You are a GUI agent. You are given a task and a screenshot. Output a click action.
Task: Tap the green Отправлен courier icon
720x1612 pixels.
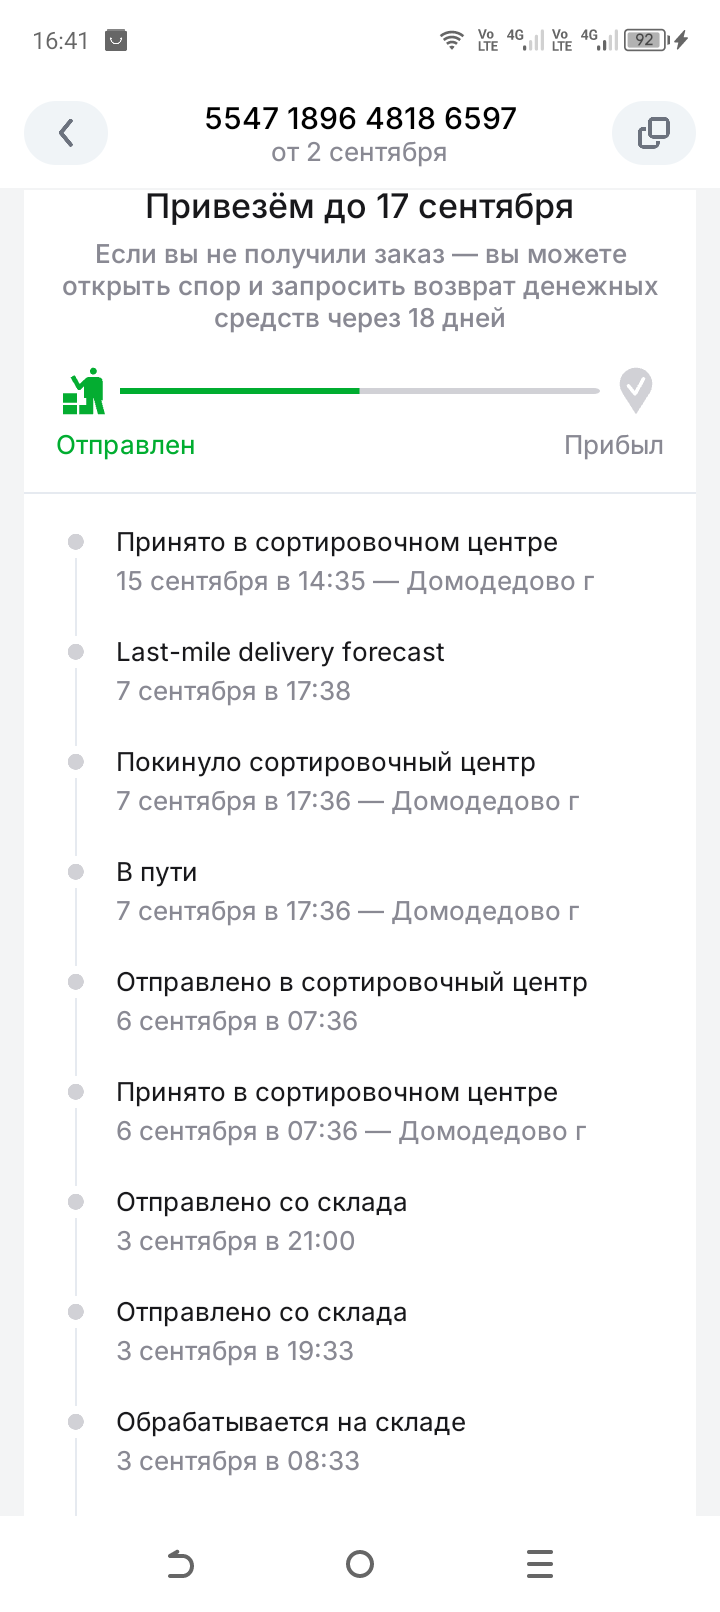(x=85, y=391)
